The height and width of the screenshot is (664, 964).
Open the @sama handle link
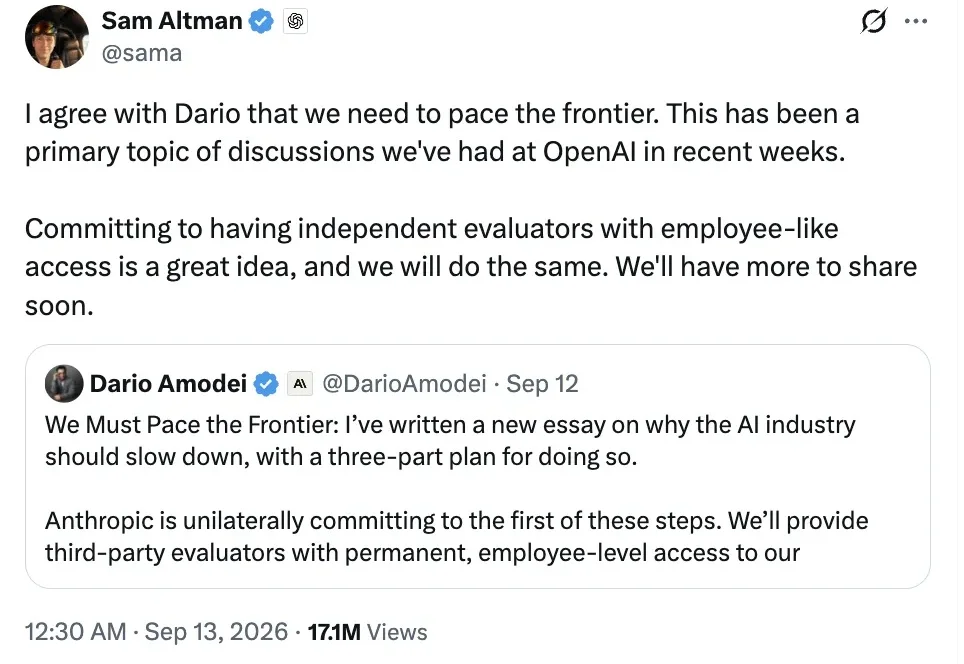coord(141,53)
